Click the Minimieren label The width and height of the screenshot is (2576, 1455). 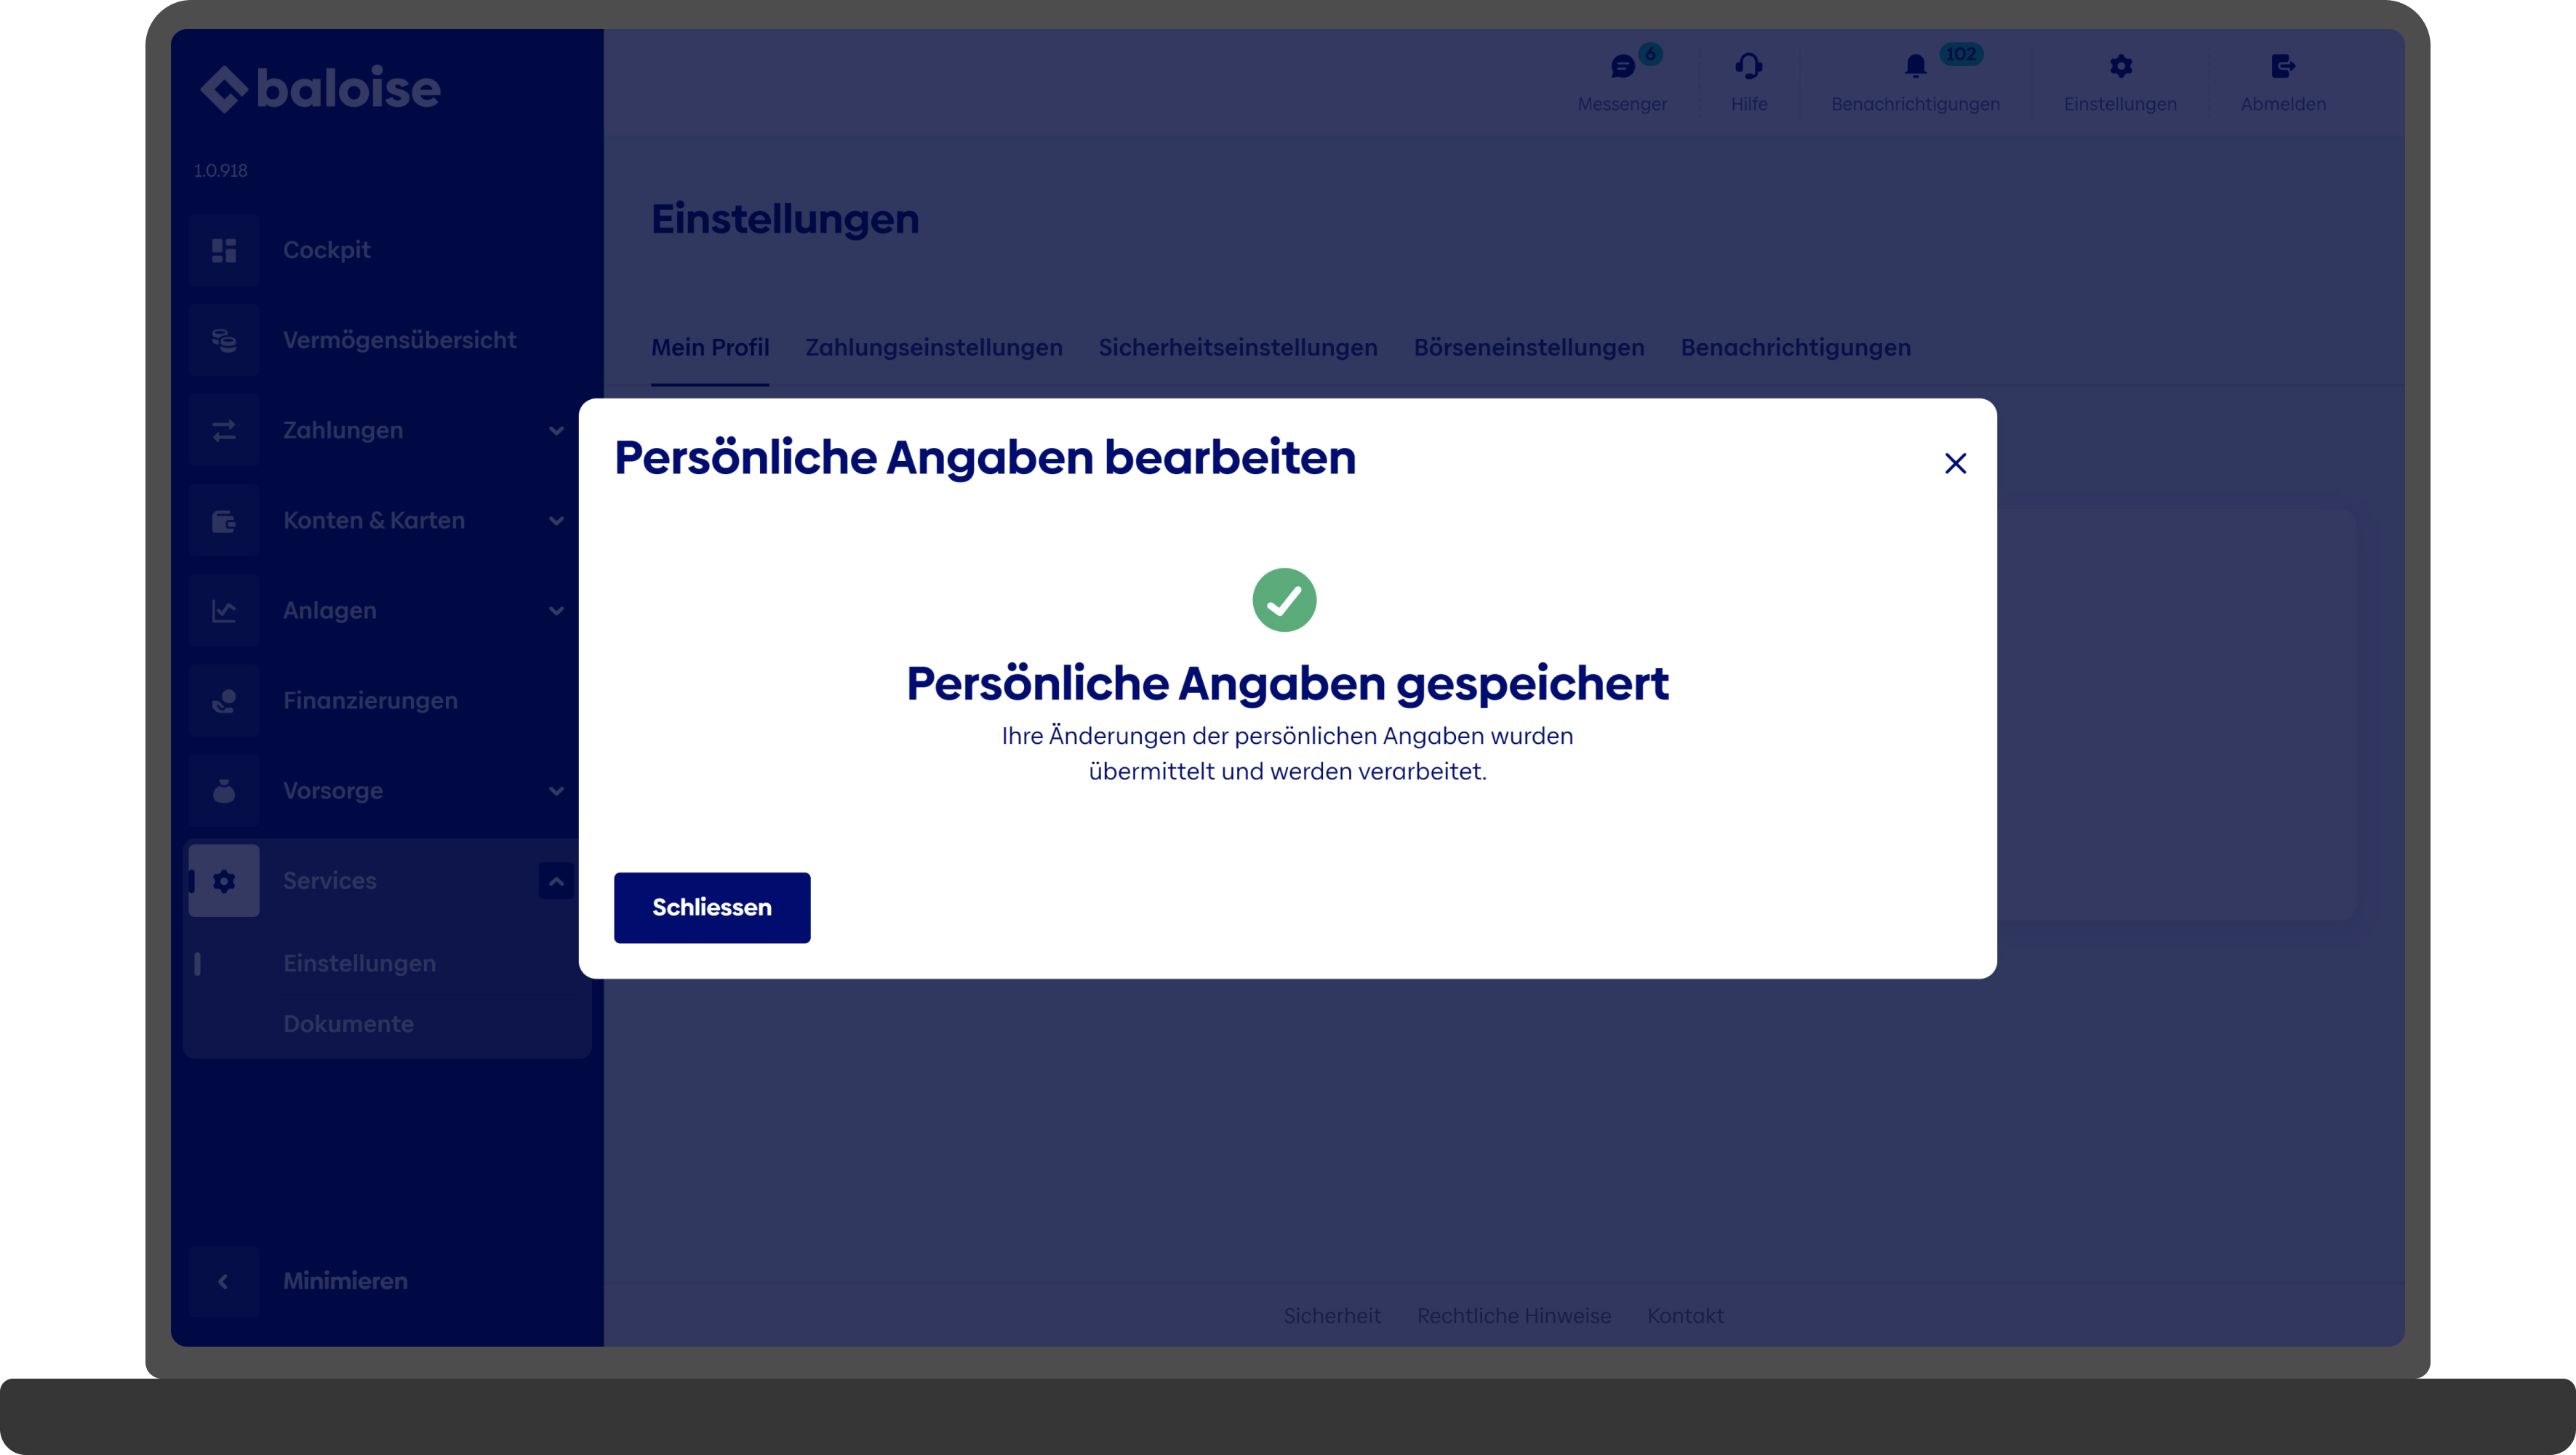(345, 1281)
